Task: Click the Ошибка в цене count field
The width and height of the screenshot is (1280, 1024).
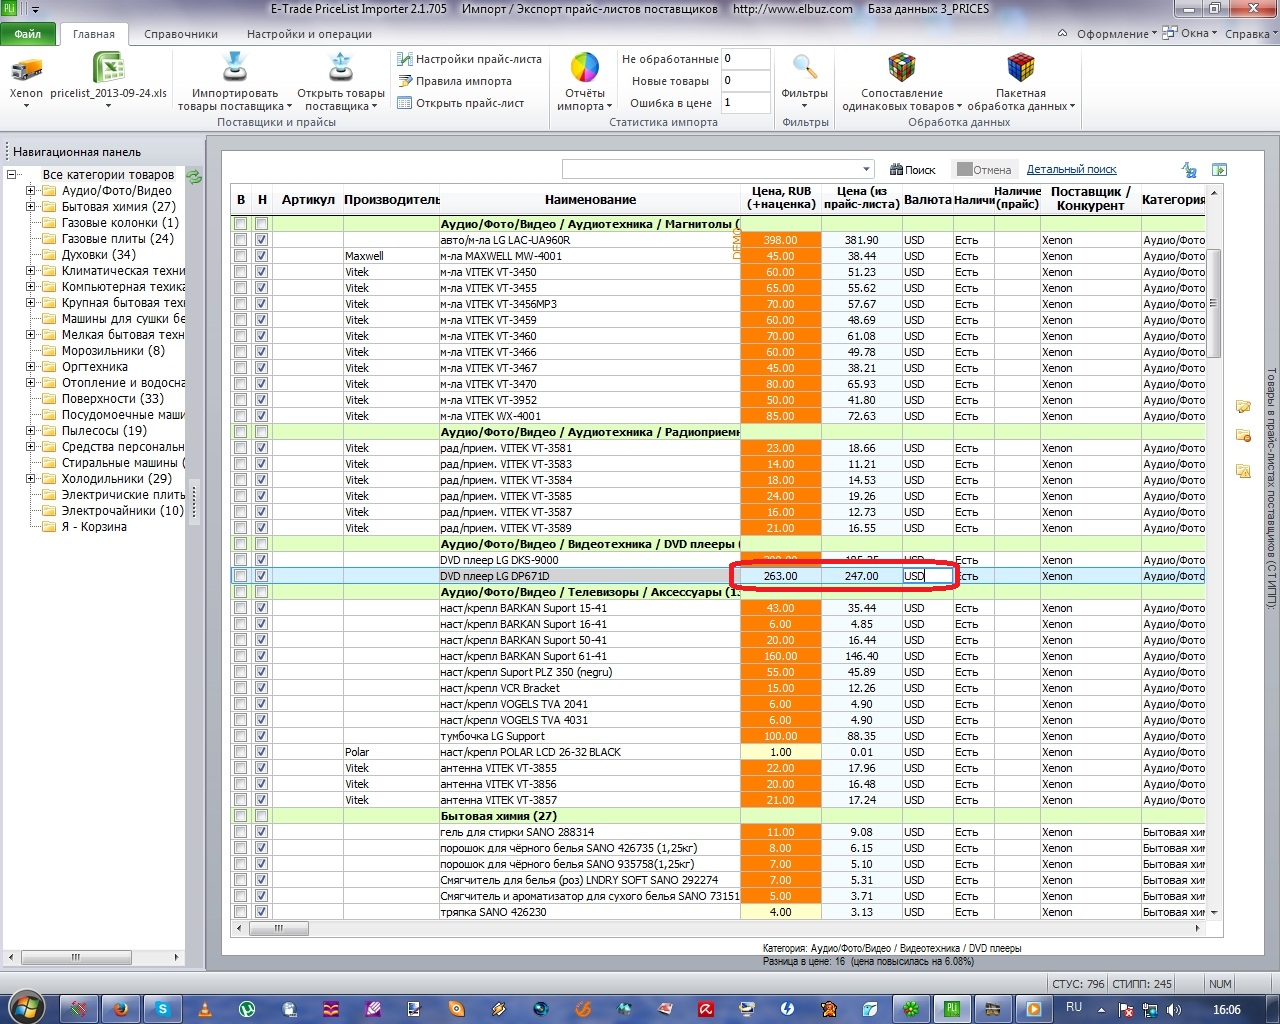Action: [x=745, y=103]
